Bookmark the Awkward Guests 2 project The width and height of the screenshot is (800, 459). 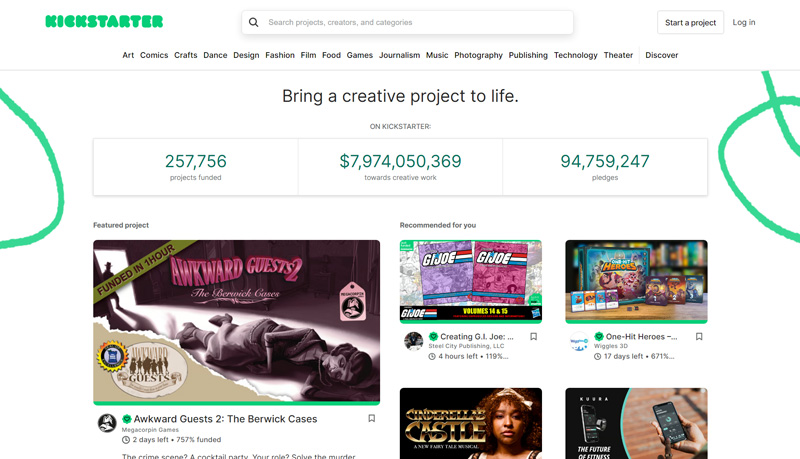371,418
